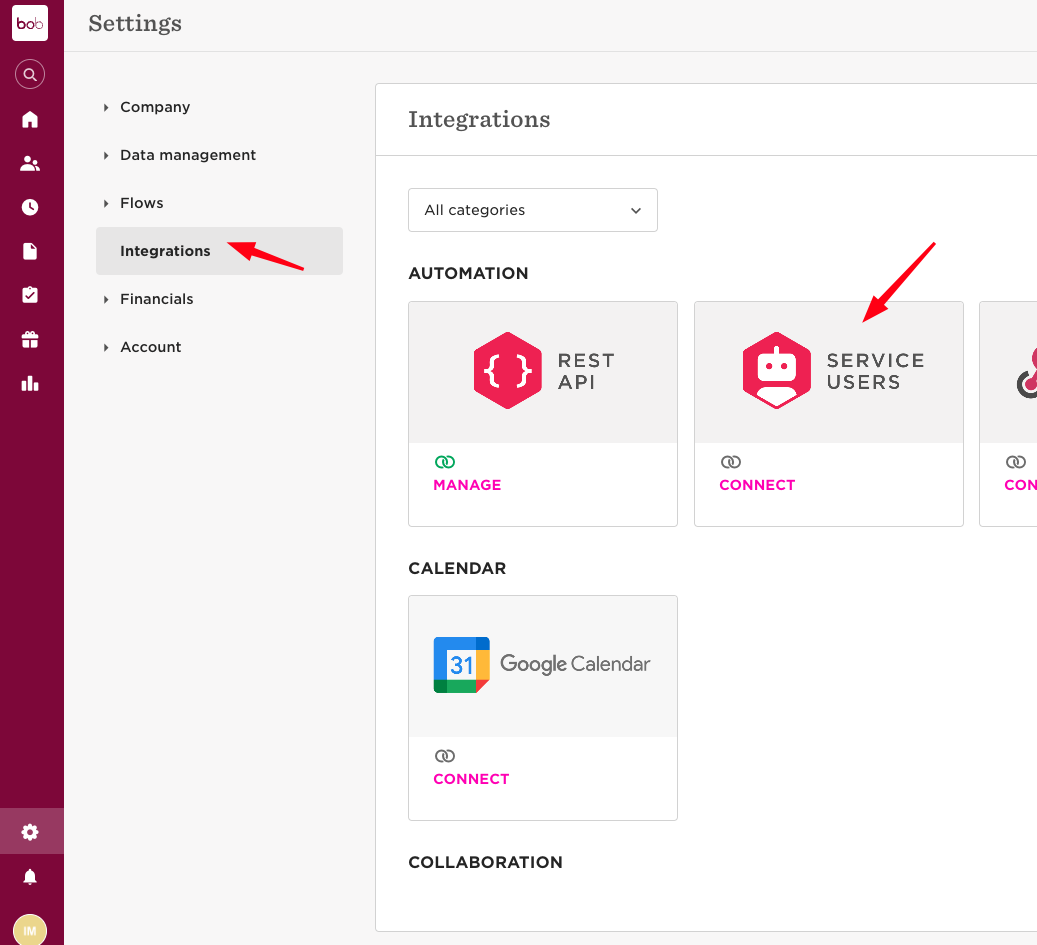Click the COLLABORATION section heading
This screenshot has height=945, width=1037.
tap(485, 862)
